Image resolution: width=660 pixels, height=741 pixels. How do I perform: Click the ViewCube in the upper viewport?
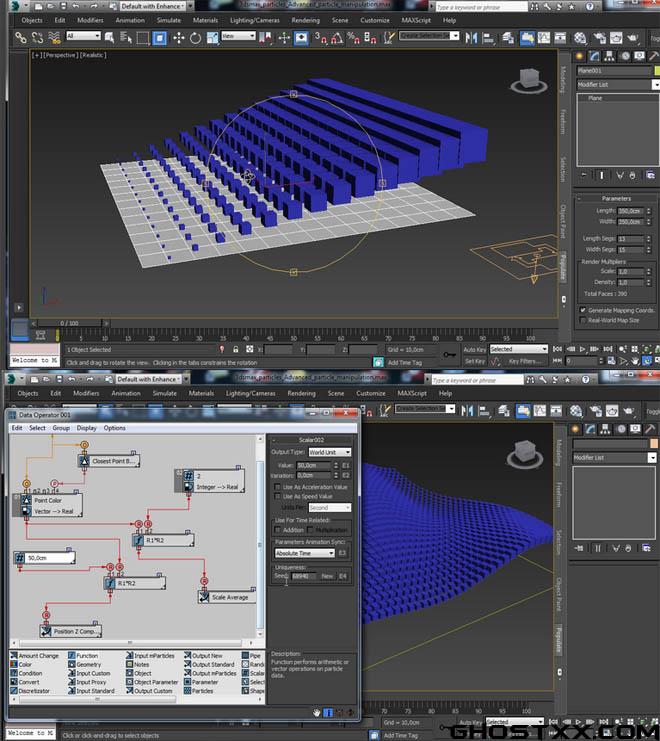529,80
